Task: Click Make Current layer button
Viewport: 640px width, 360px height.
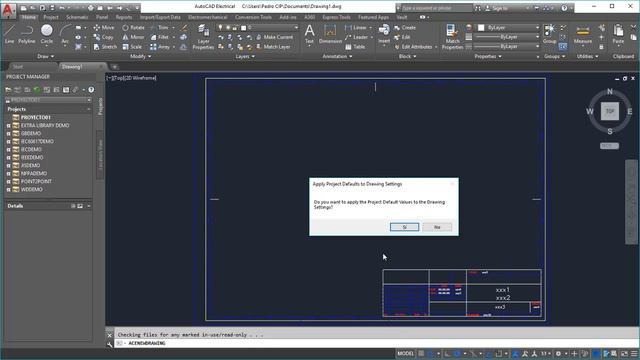Action: pos(274,37)
